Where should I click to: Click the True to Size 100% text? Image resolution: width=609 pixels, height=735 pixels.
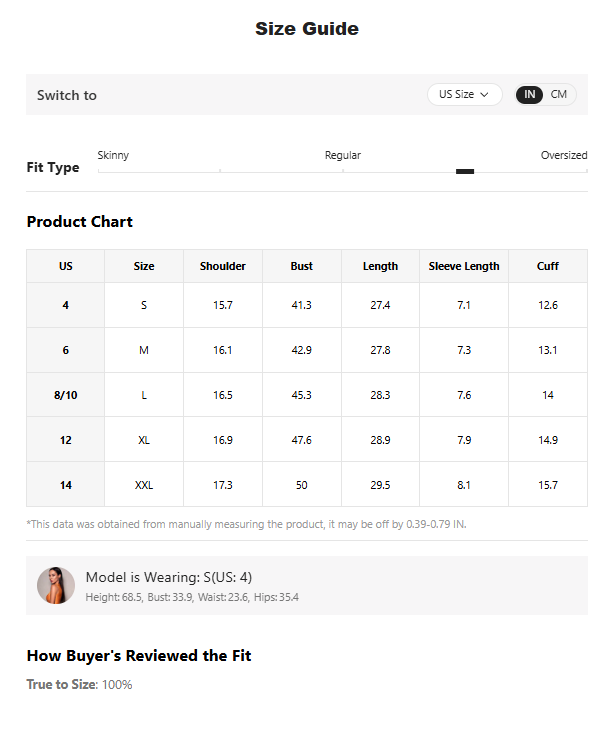79,684
